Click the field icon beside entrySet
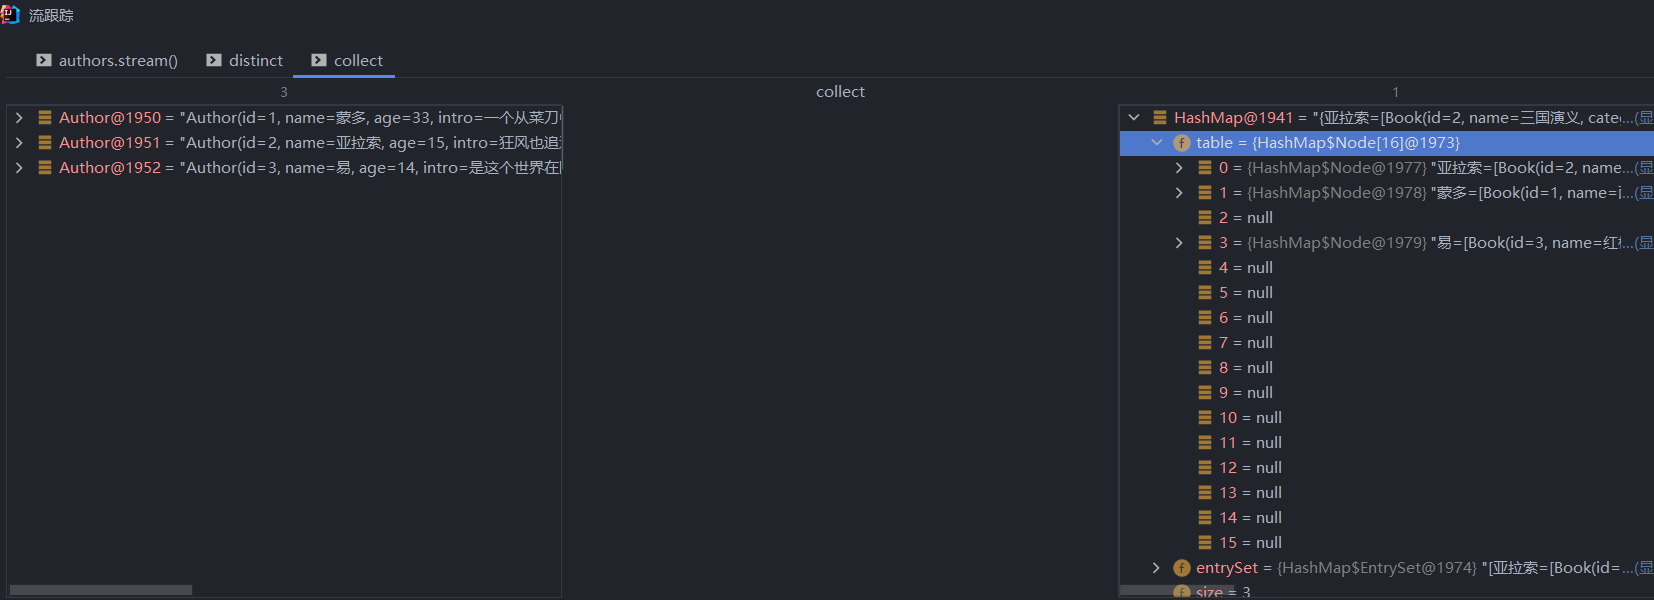This screenshot has width=1654, height=600. (1182, 568)
